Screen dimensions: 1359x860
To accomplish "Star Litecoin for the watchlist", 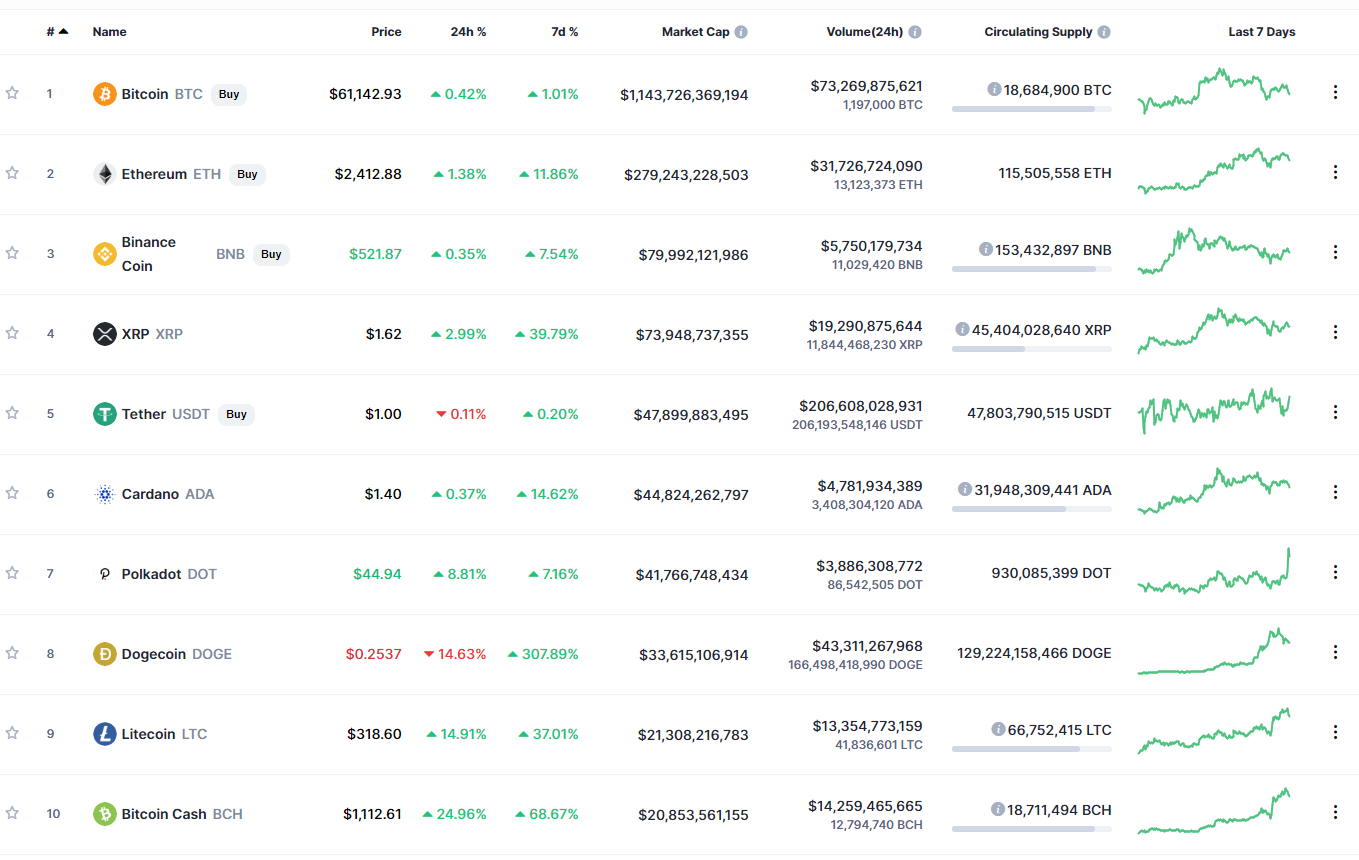I will click(12, 733).
